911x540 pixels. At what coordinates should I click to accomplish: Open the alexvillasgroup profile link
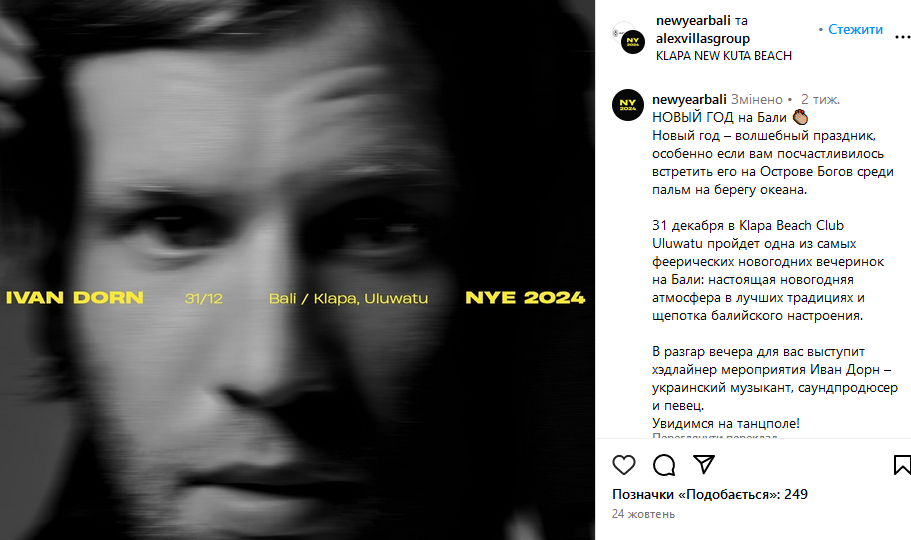(x=703, y=38)
